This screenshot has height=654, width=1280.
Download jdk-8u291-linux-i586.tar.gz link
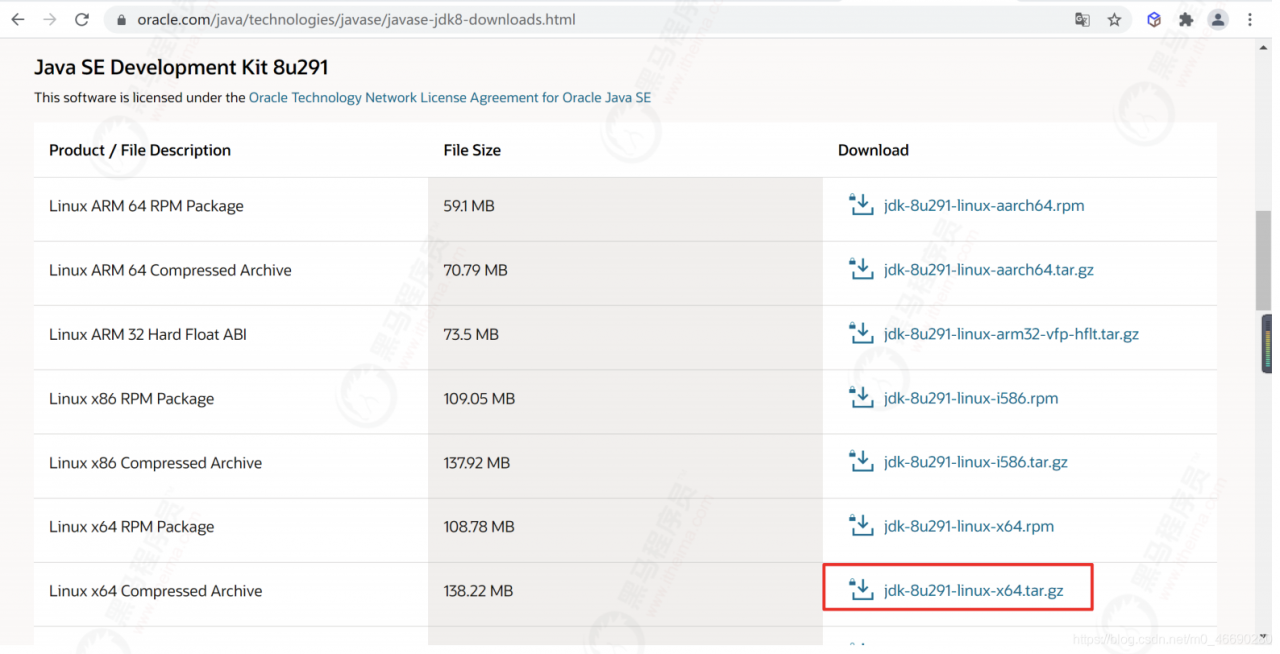pos(976,462)
